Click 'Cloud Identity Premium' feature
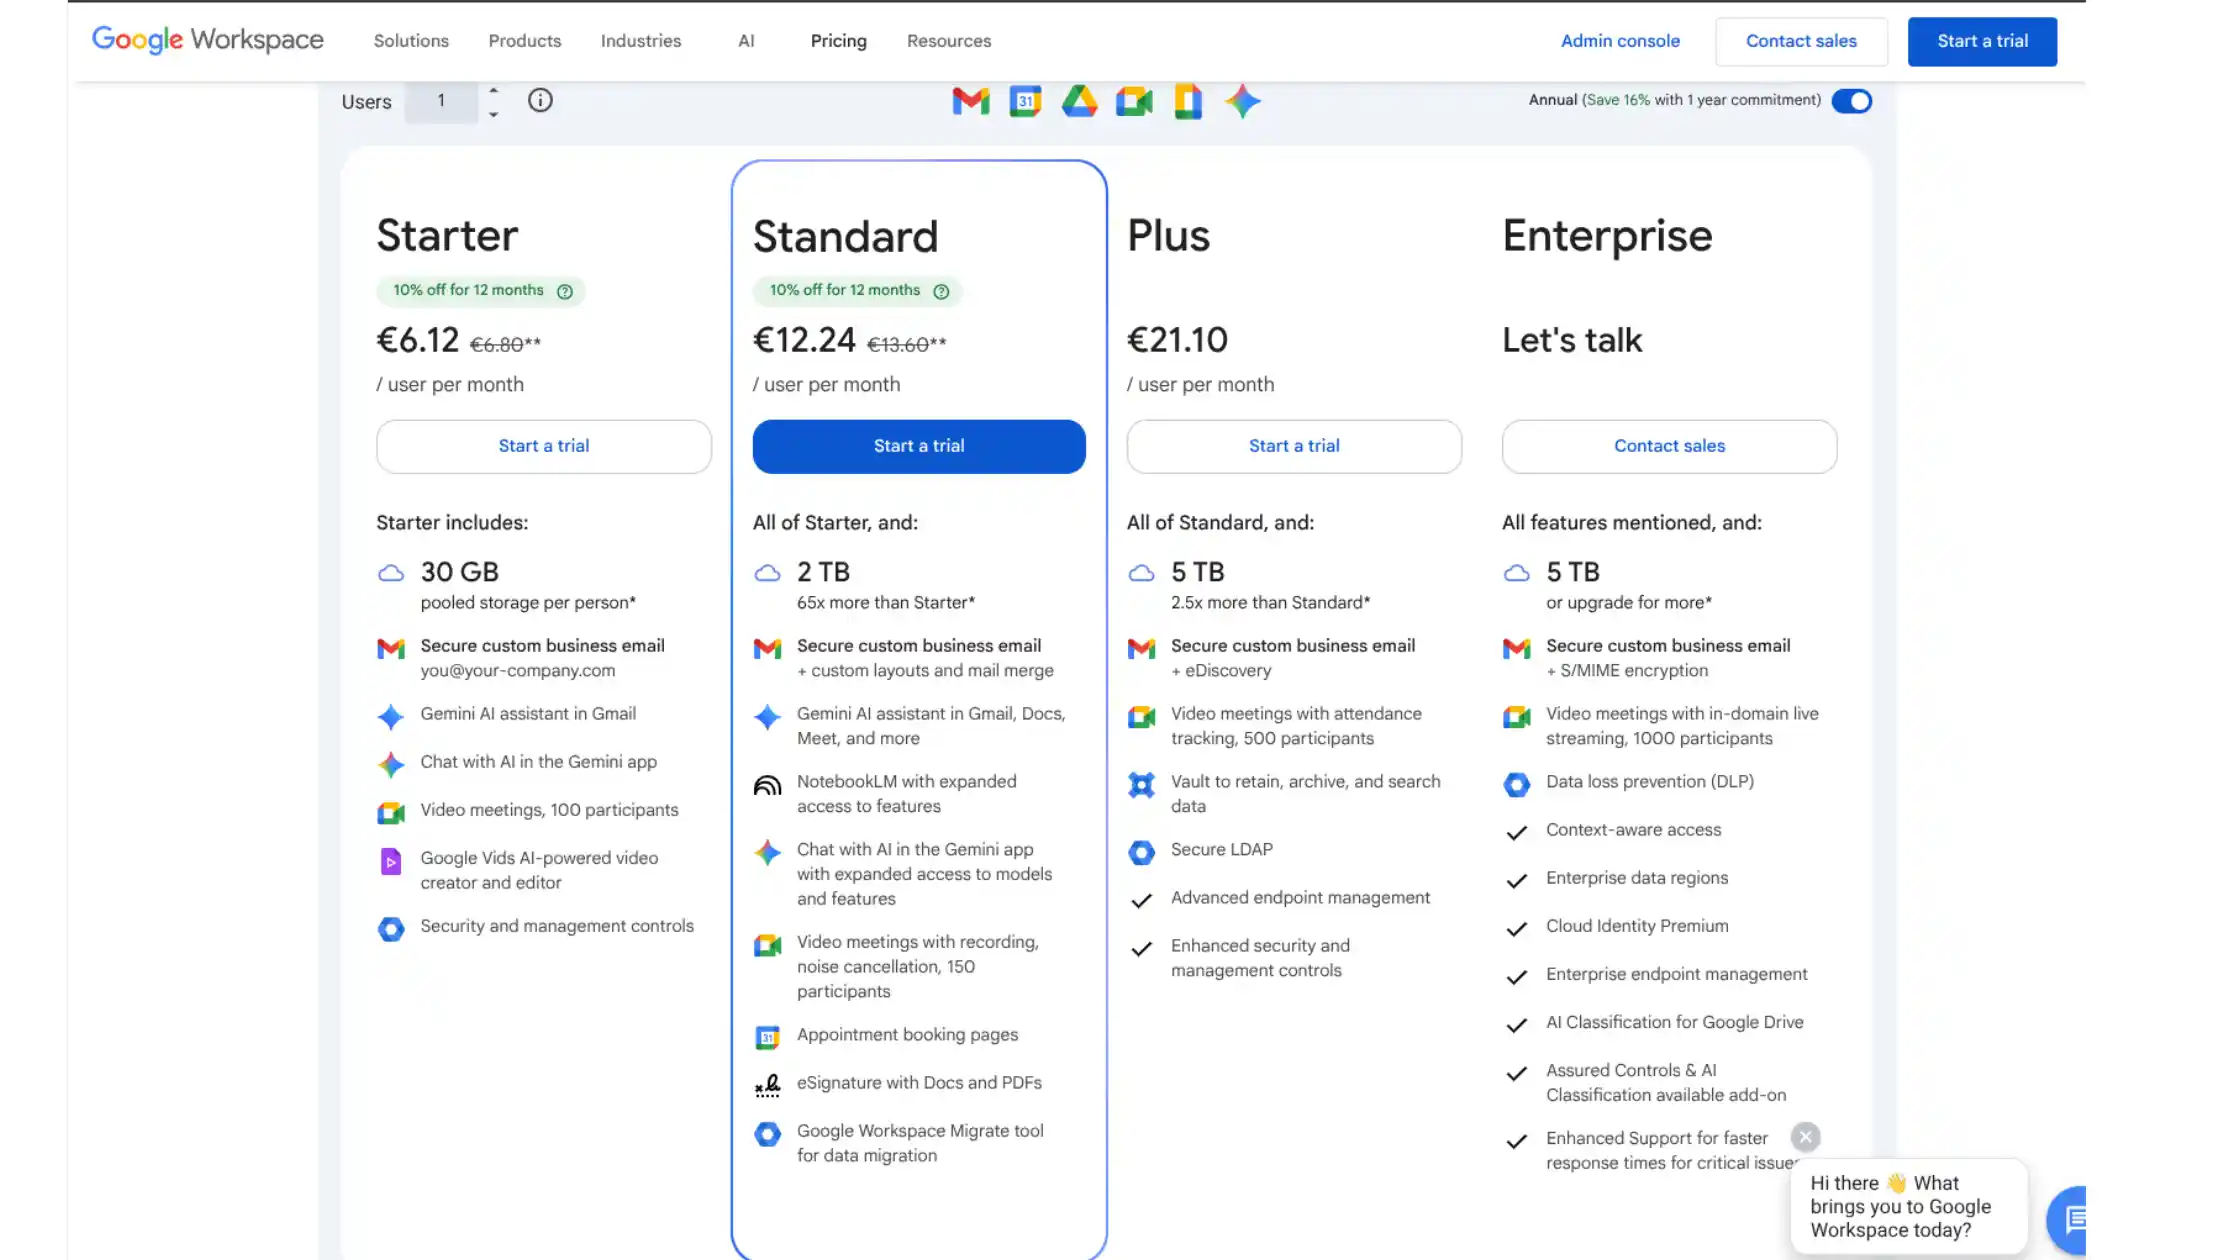The width and height of the screenshot is (2240, 1260). 1637,926
